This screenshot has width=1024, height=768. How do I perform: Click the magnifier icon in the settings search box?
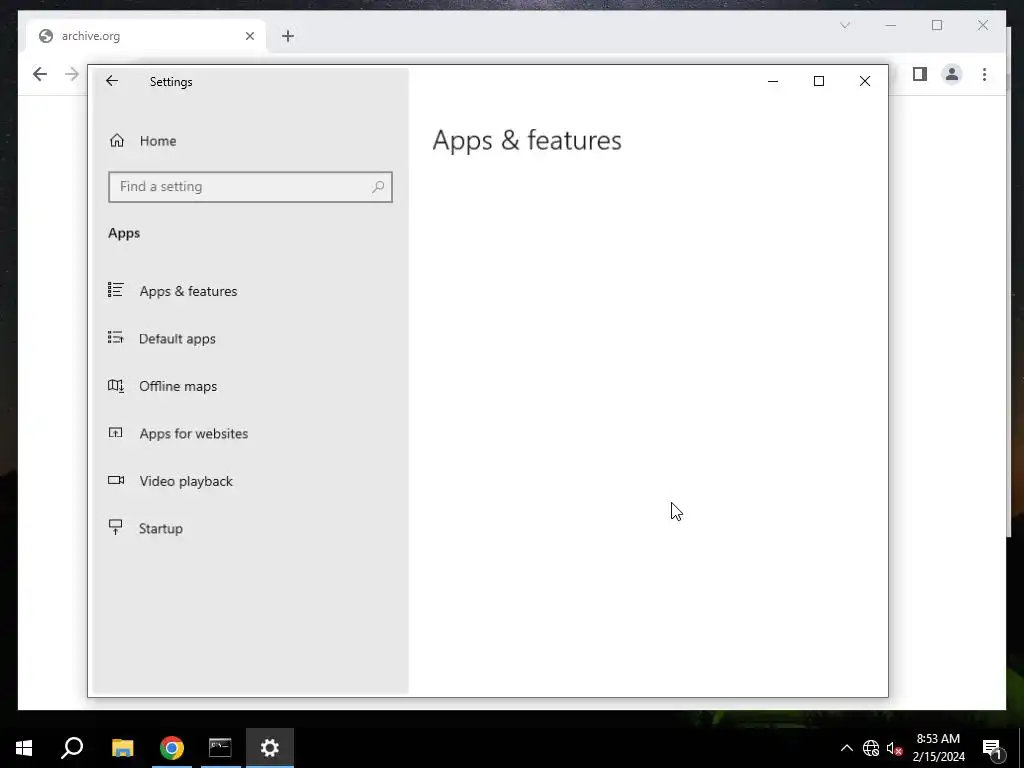[x=378, y=187]
